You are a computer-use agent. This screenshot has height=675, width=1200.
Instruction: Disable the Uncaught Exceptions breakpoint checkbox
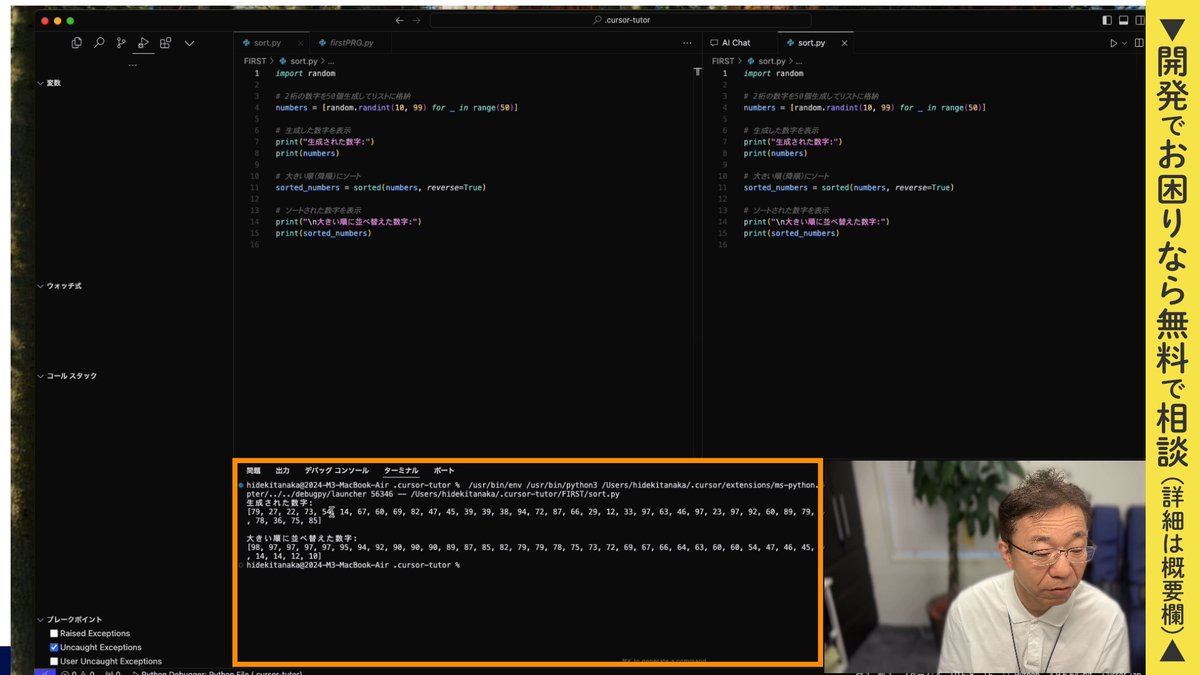coord(54,648)
